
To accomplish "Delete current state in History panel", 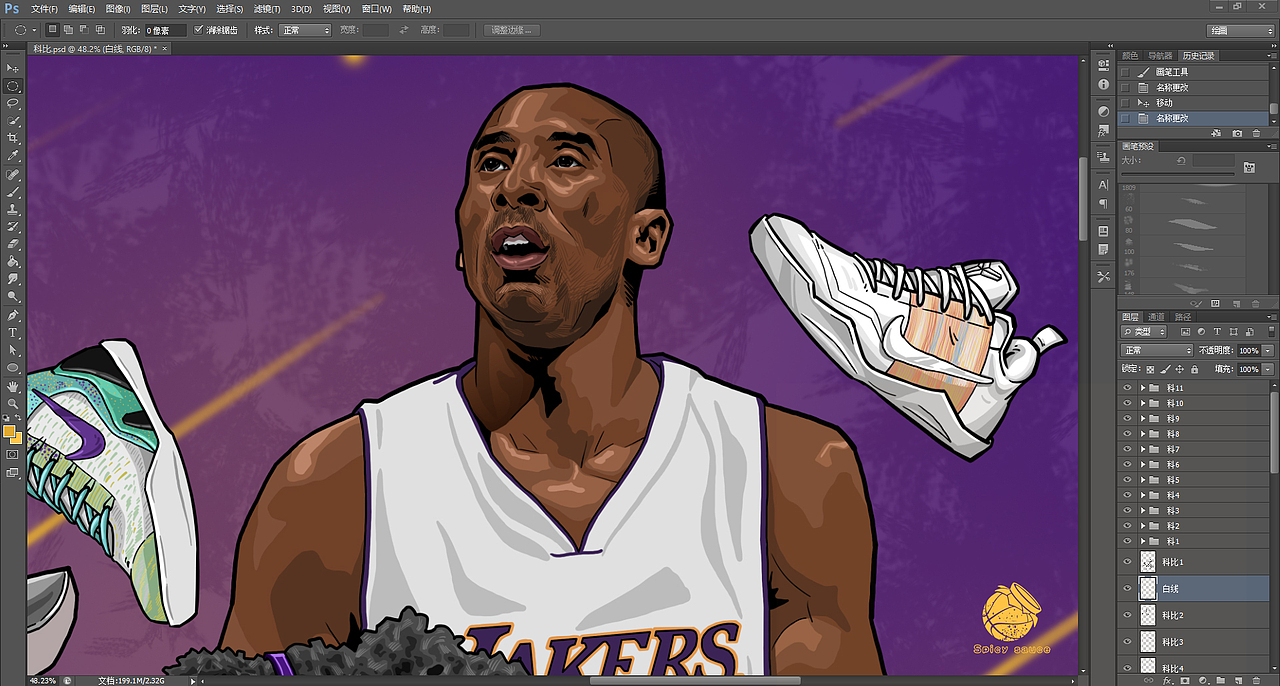I will point(1256,133).
